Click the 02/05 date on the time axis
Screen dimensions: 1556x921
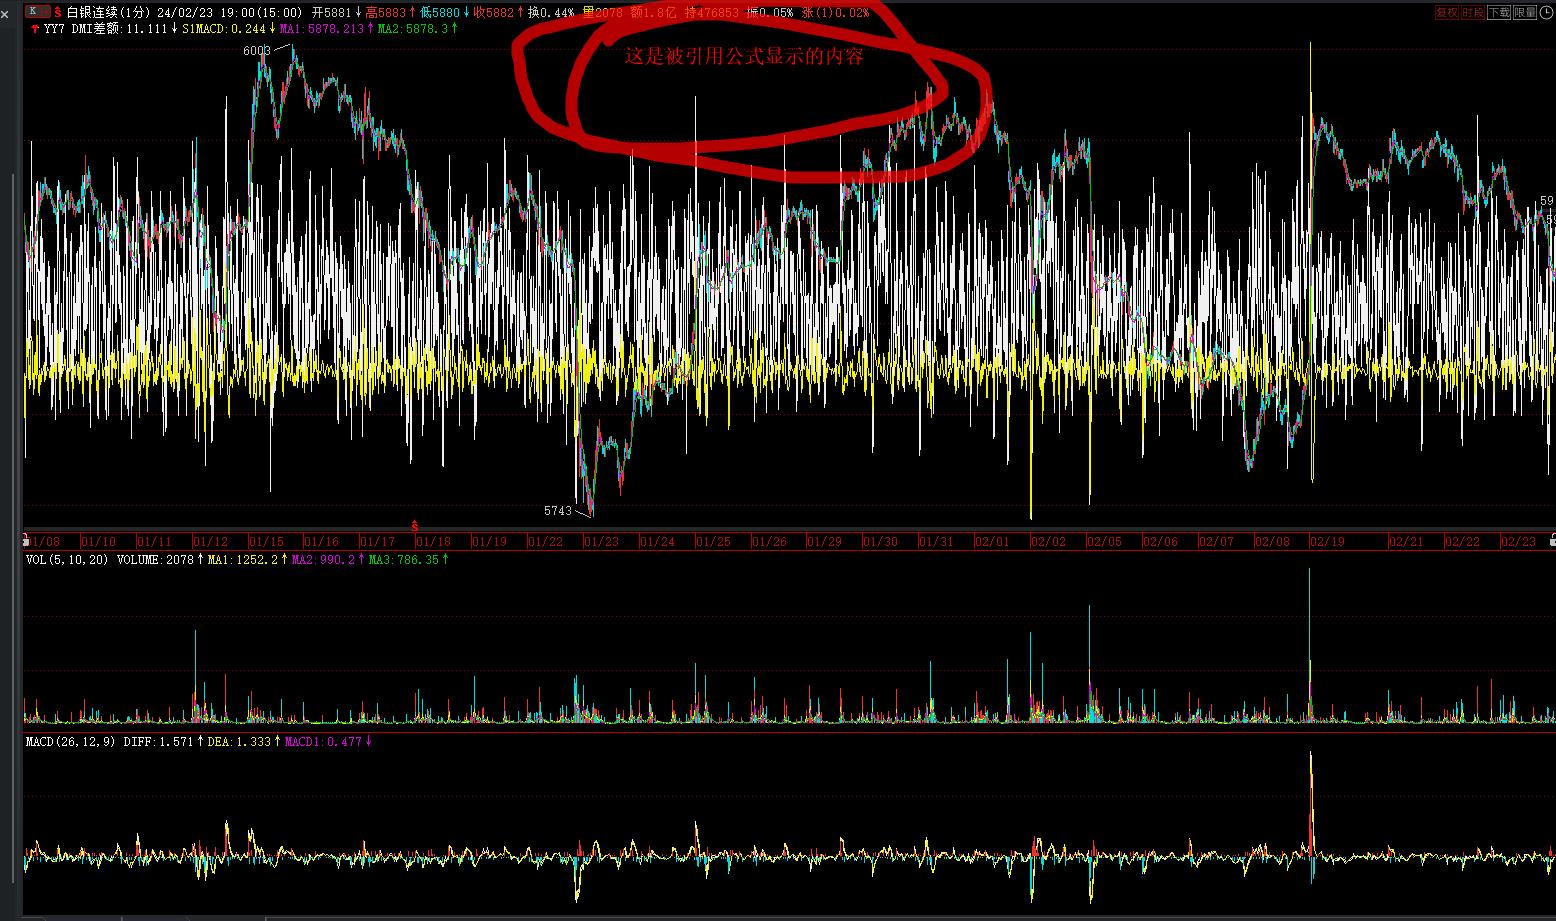1105,542
